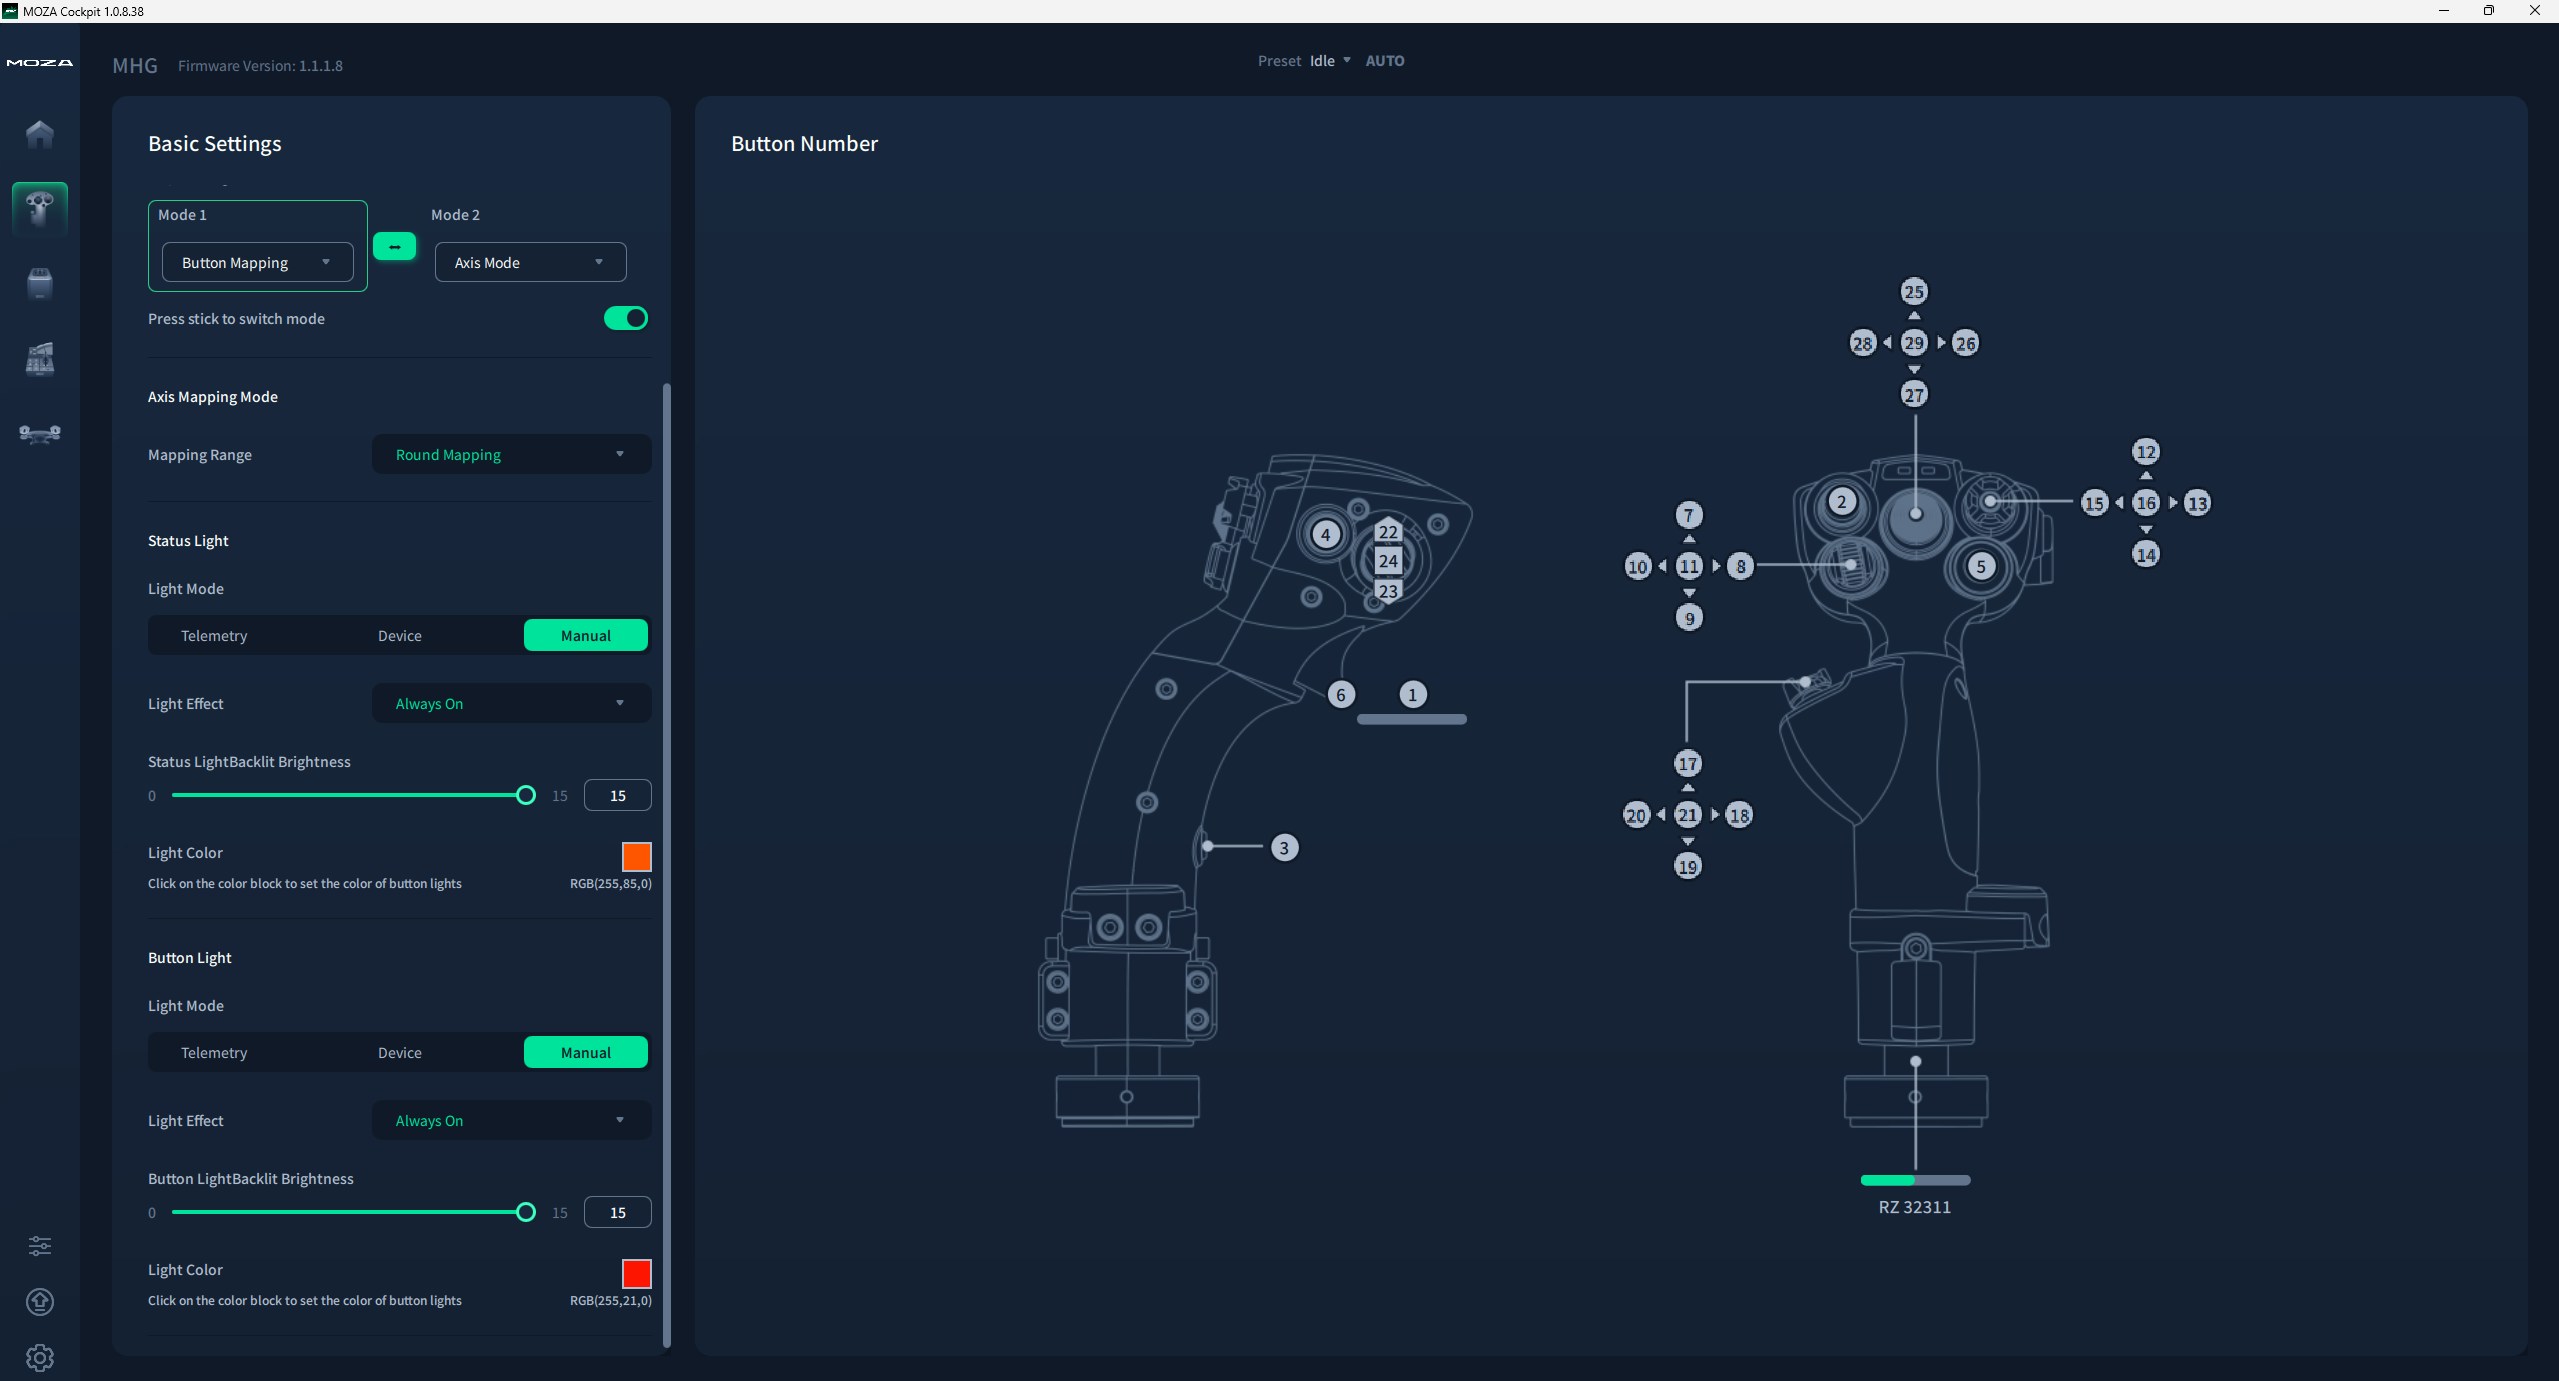Open Mode 1 Button Mapping dropdown
The height and width of the screenshot is (1381, 2559).
(x=257, y=263)
